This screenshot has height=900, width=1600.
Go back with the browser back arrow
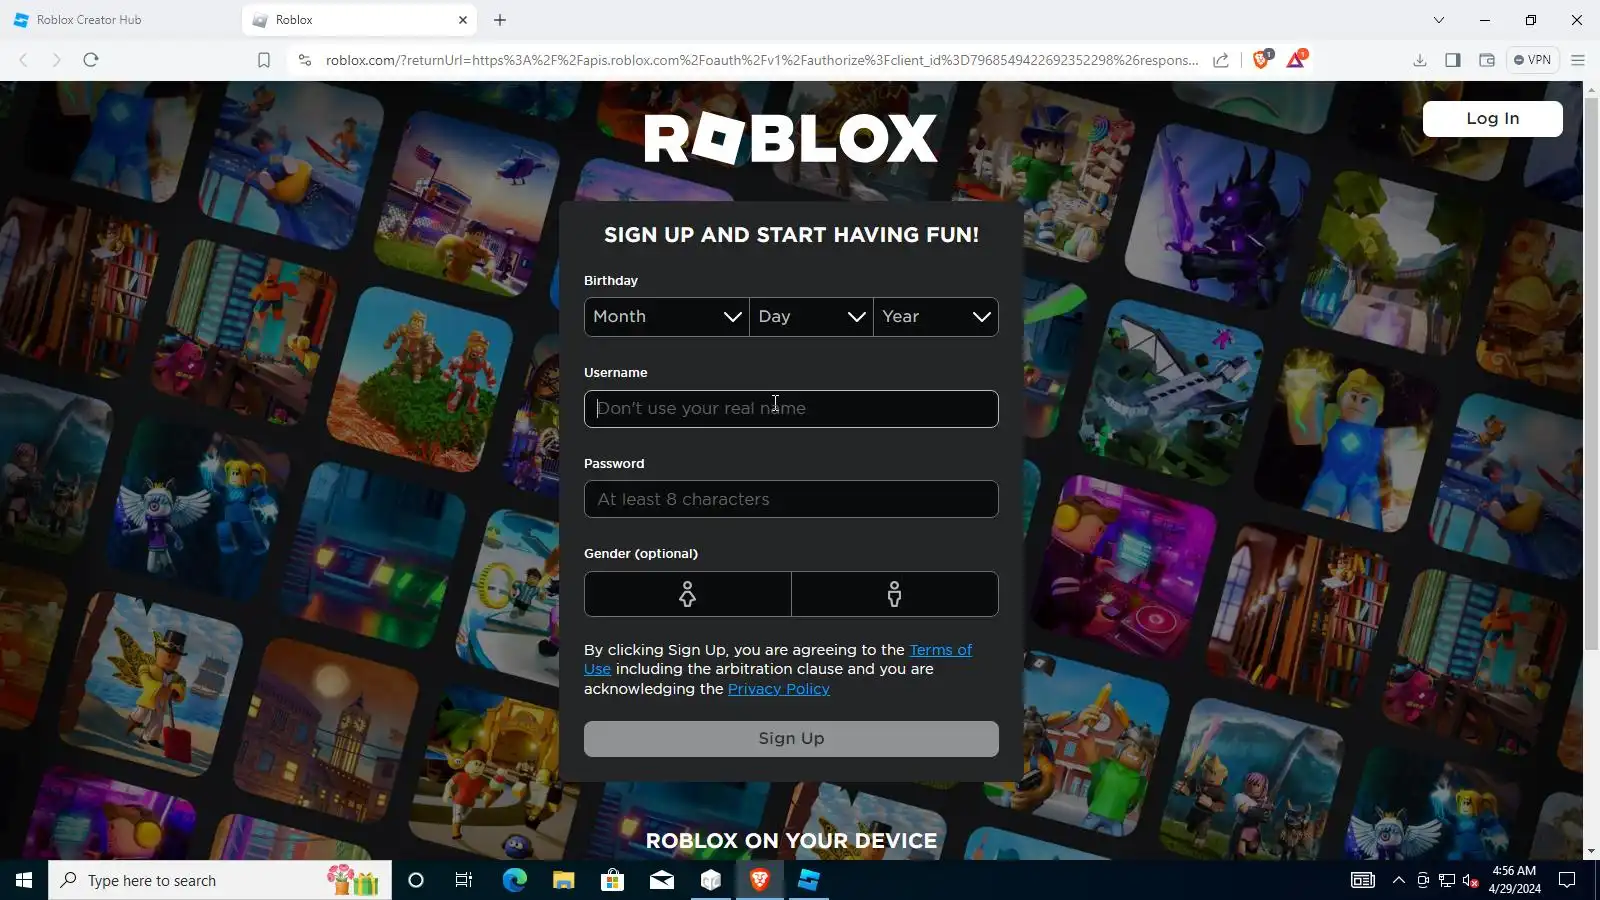click(x=23, y=60)
